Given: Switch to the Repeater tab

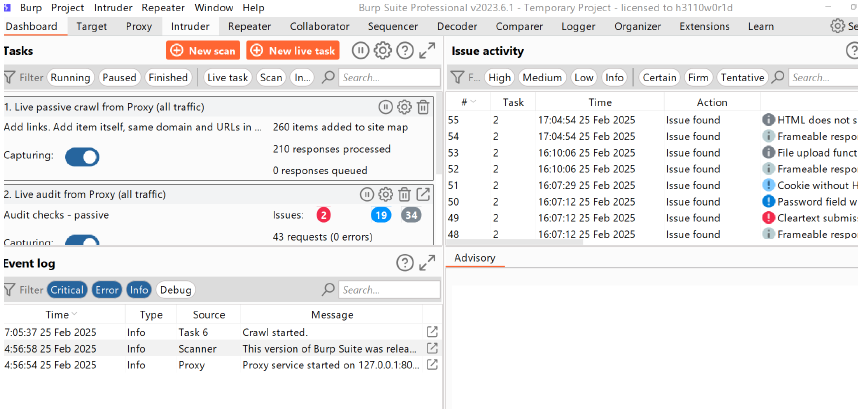Looking at the screenshot, I should coord(250,26).
